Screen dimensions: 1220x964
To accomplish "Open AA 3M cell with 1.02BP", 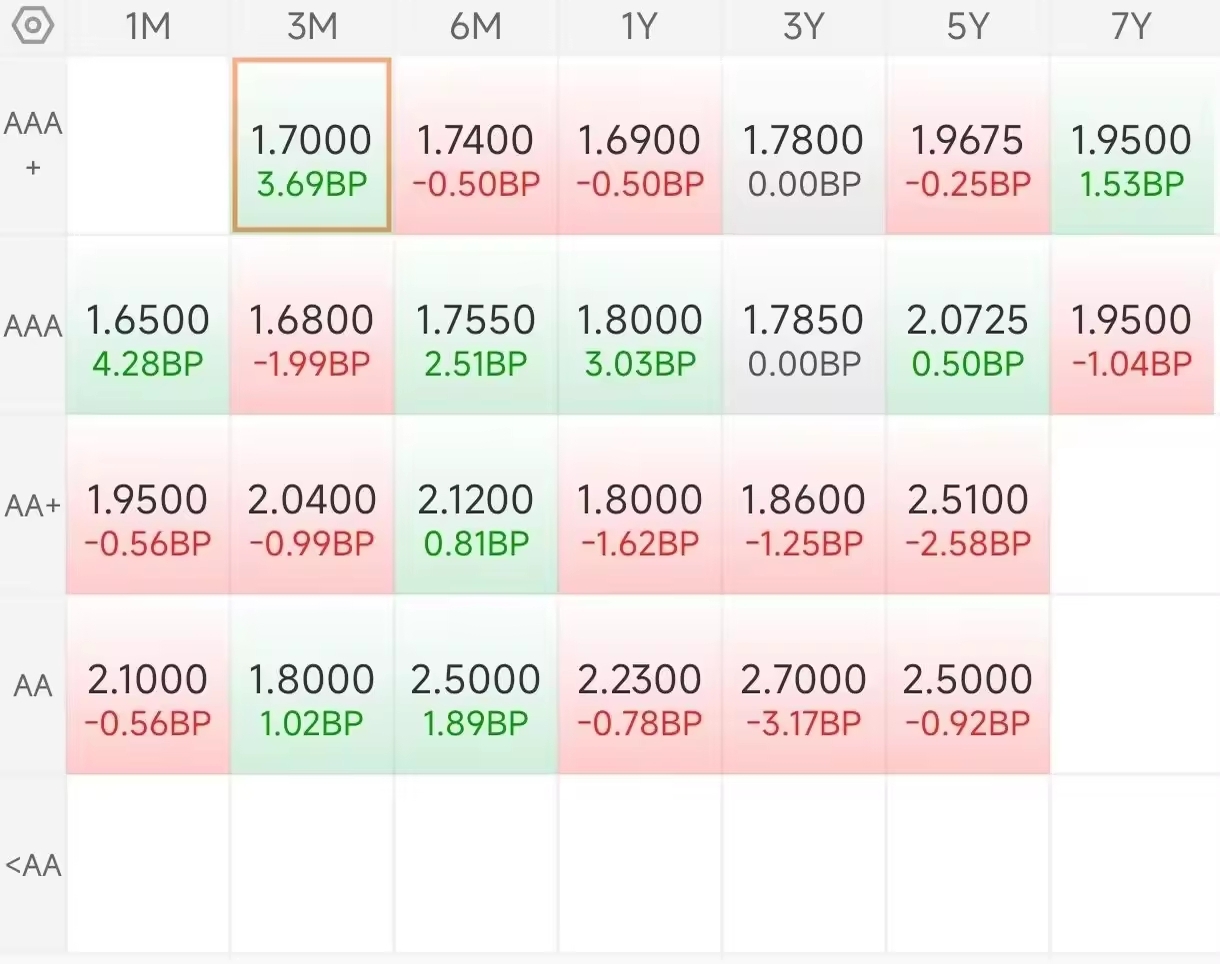I will tap(312, 686).
